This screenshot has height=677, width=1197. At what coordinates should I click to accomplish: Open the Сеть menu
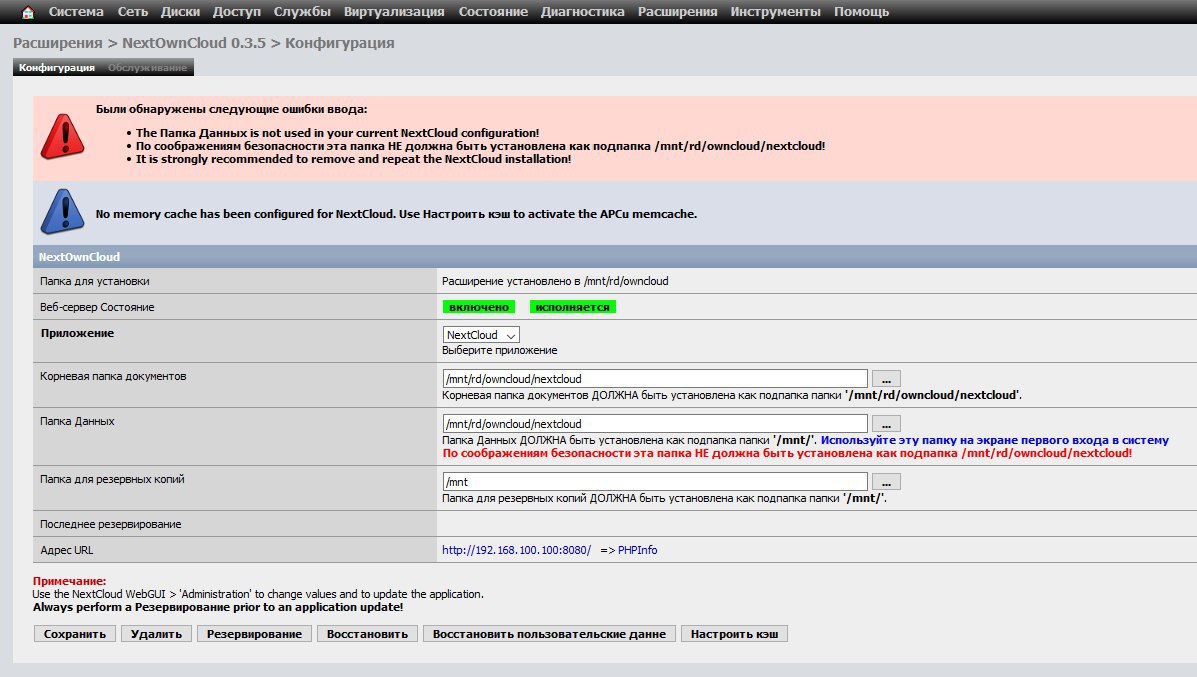click(133, 11)
